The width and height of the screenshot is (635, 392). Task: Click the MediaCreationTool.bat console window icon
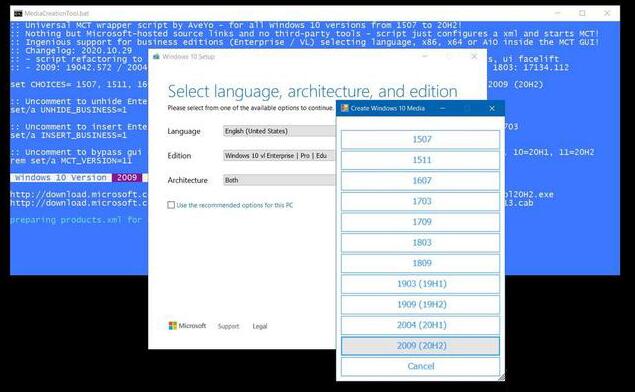coord(18,13)
